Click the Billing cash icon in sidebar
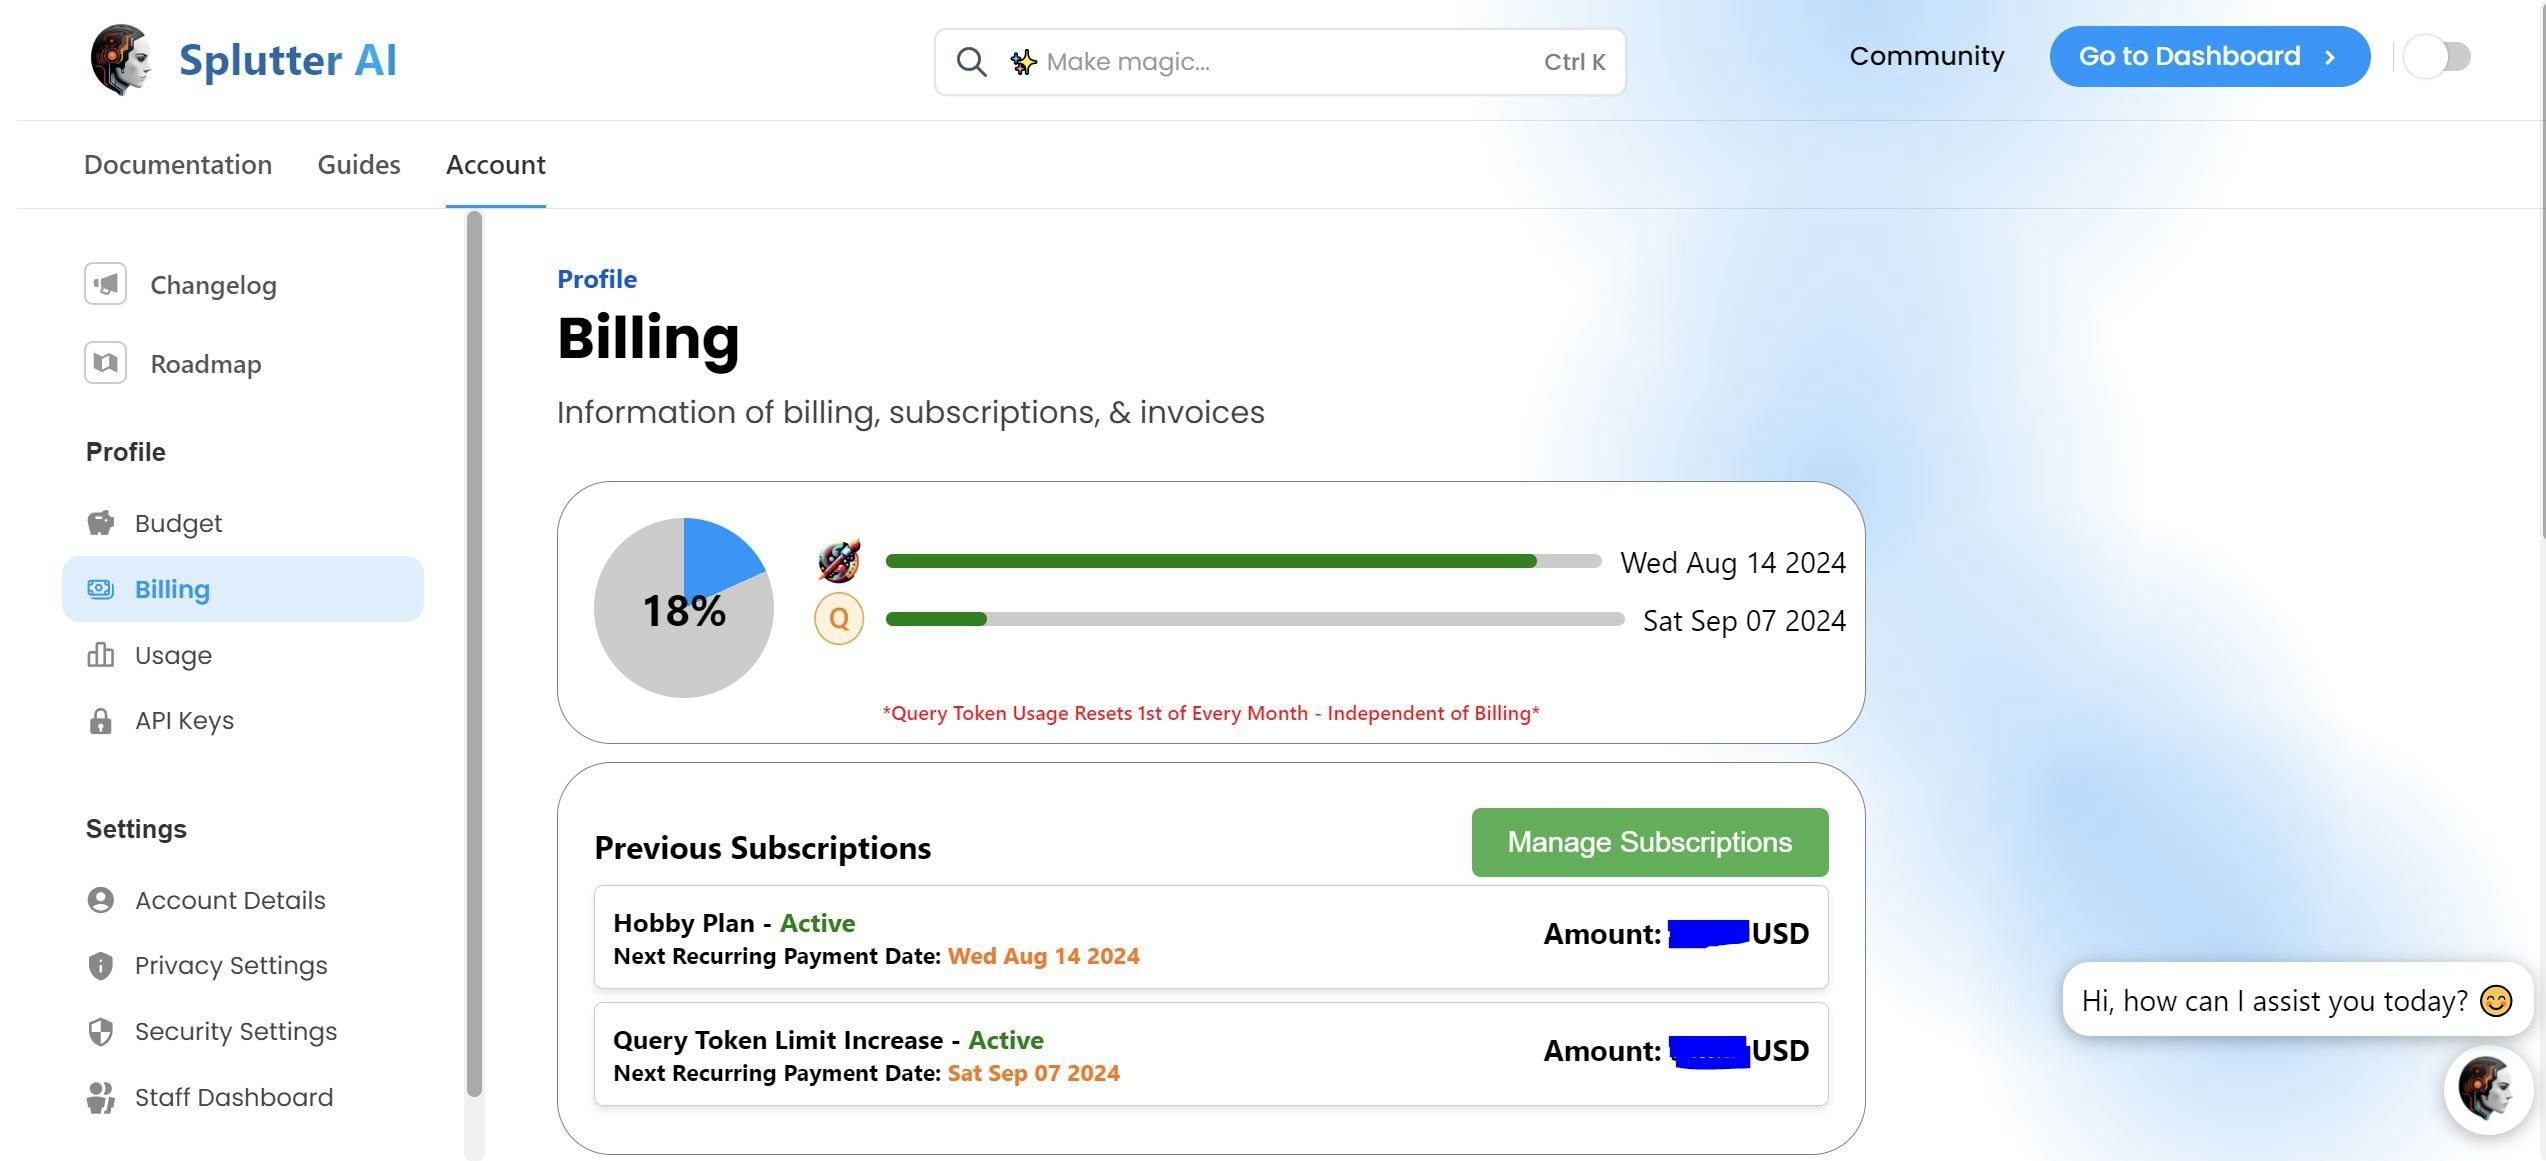 coord(101,589)
